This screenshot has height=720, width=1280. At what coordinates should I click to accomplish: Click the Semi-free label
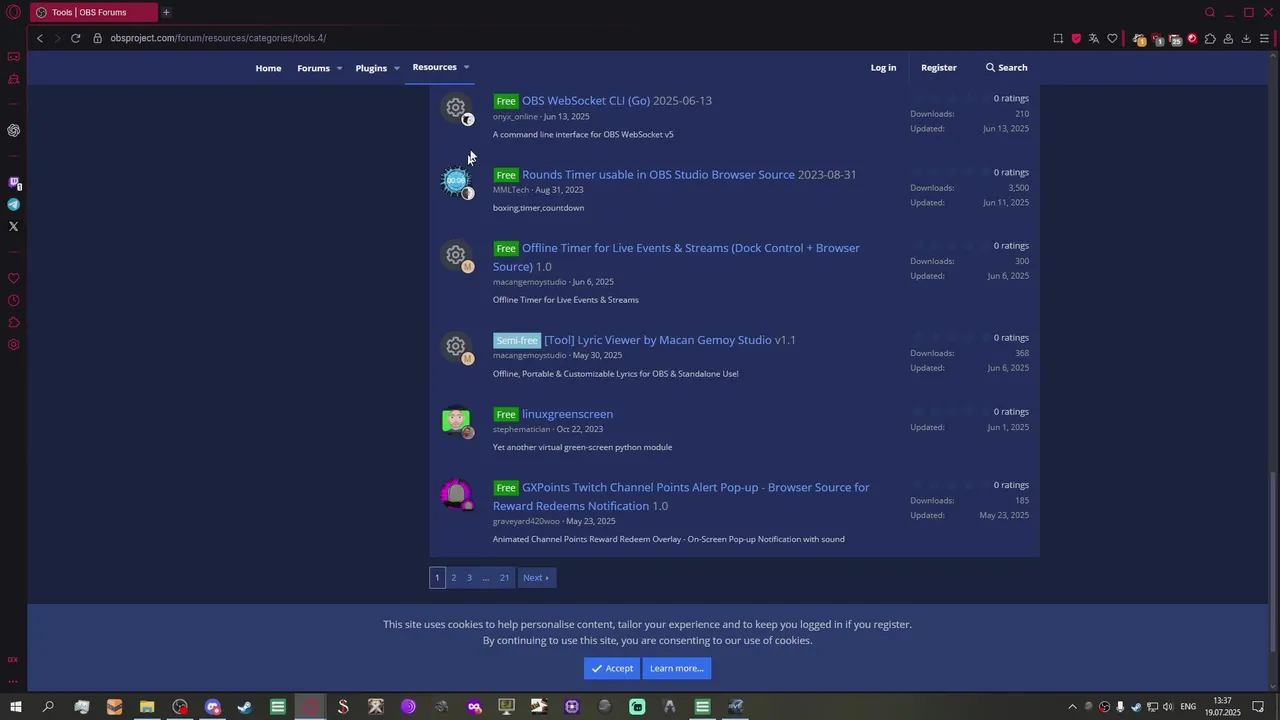click(x=517, y=340)
